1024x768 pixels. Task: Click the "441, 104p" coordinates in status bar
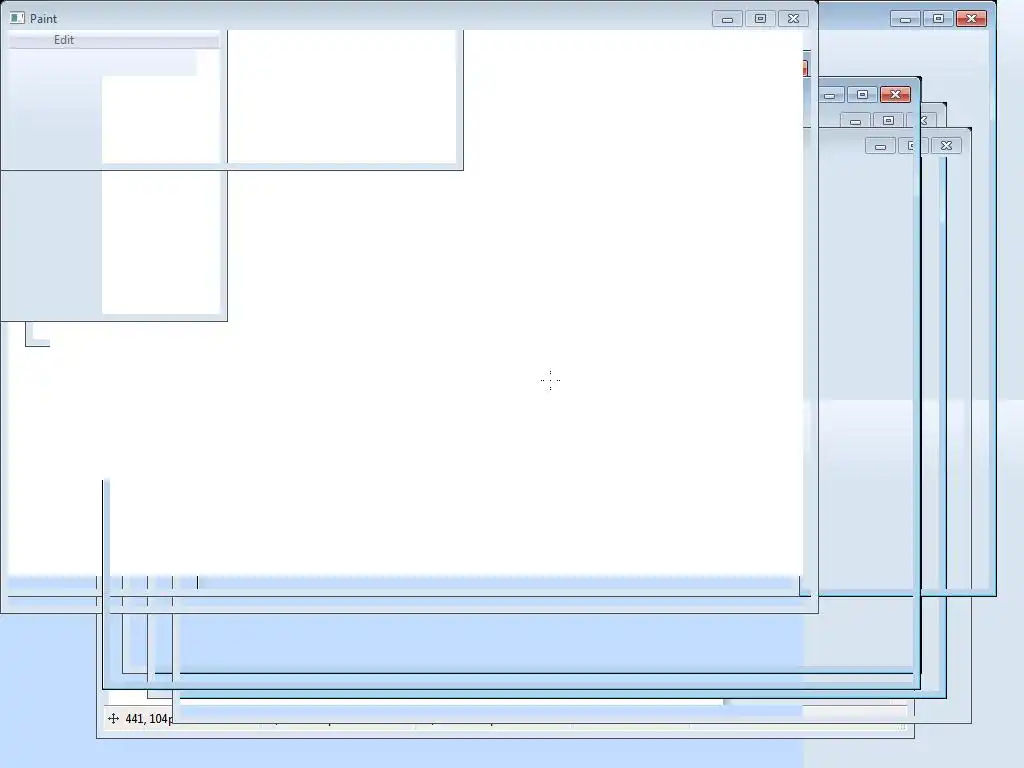(x=149, y=719)
